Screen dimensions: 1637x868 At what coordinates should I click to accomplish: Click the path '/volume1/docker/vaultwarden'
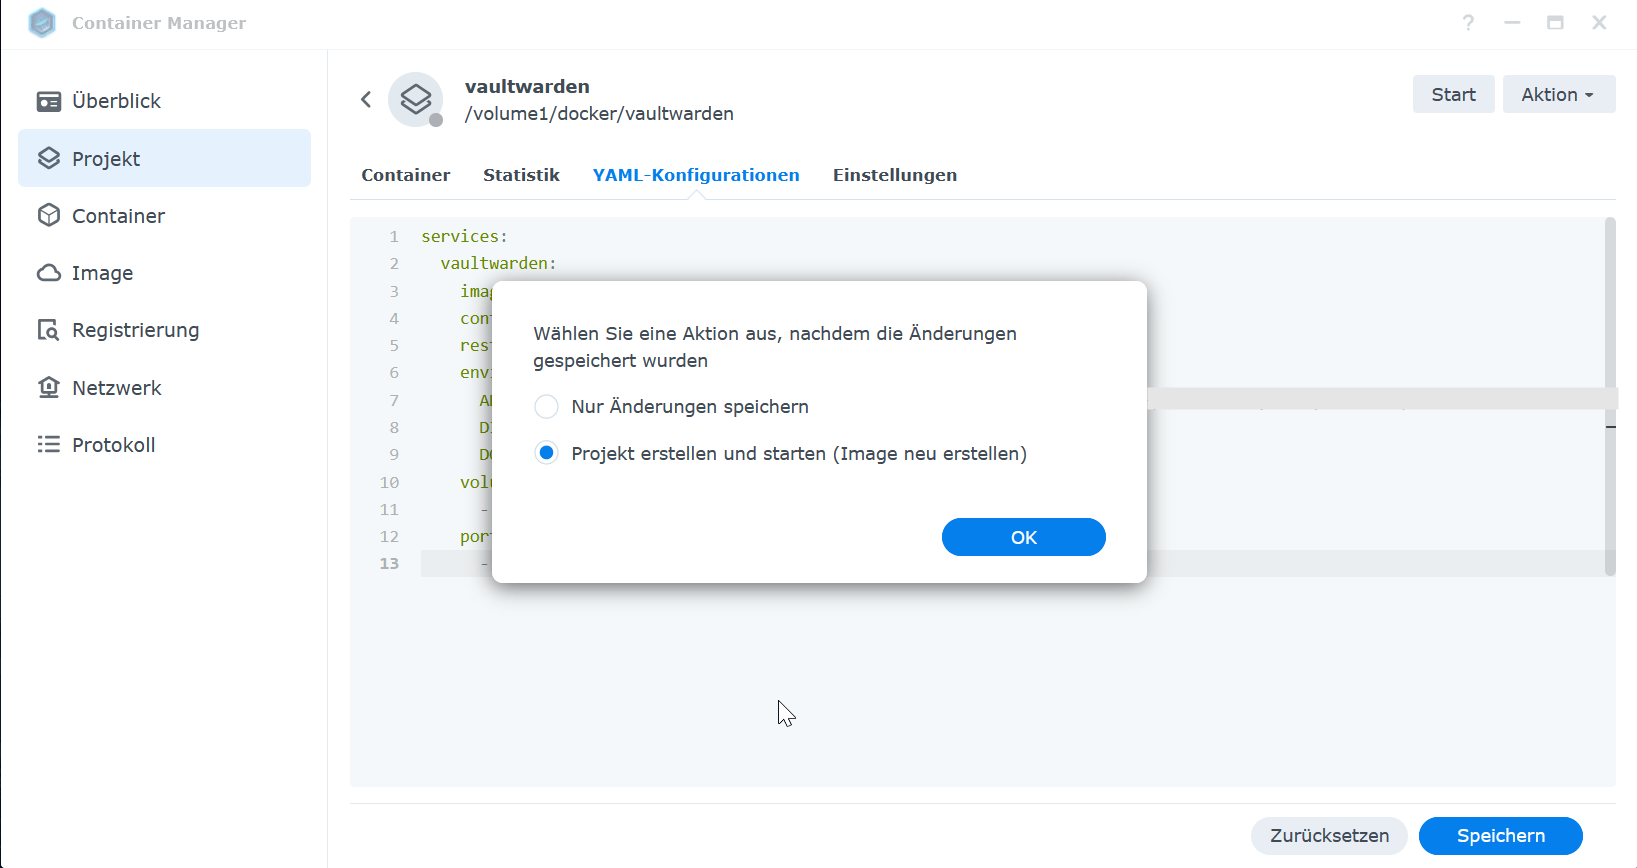[599, 114]
